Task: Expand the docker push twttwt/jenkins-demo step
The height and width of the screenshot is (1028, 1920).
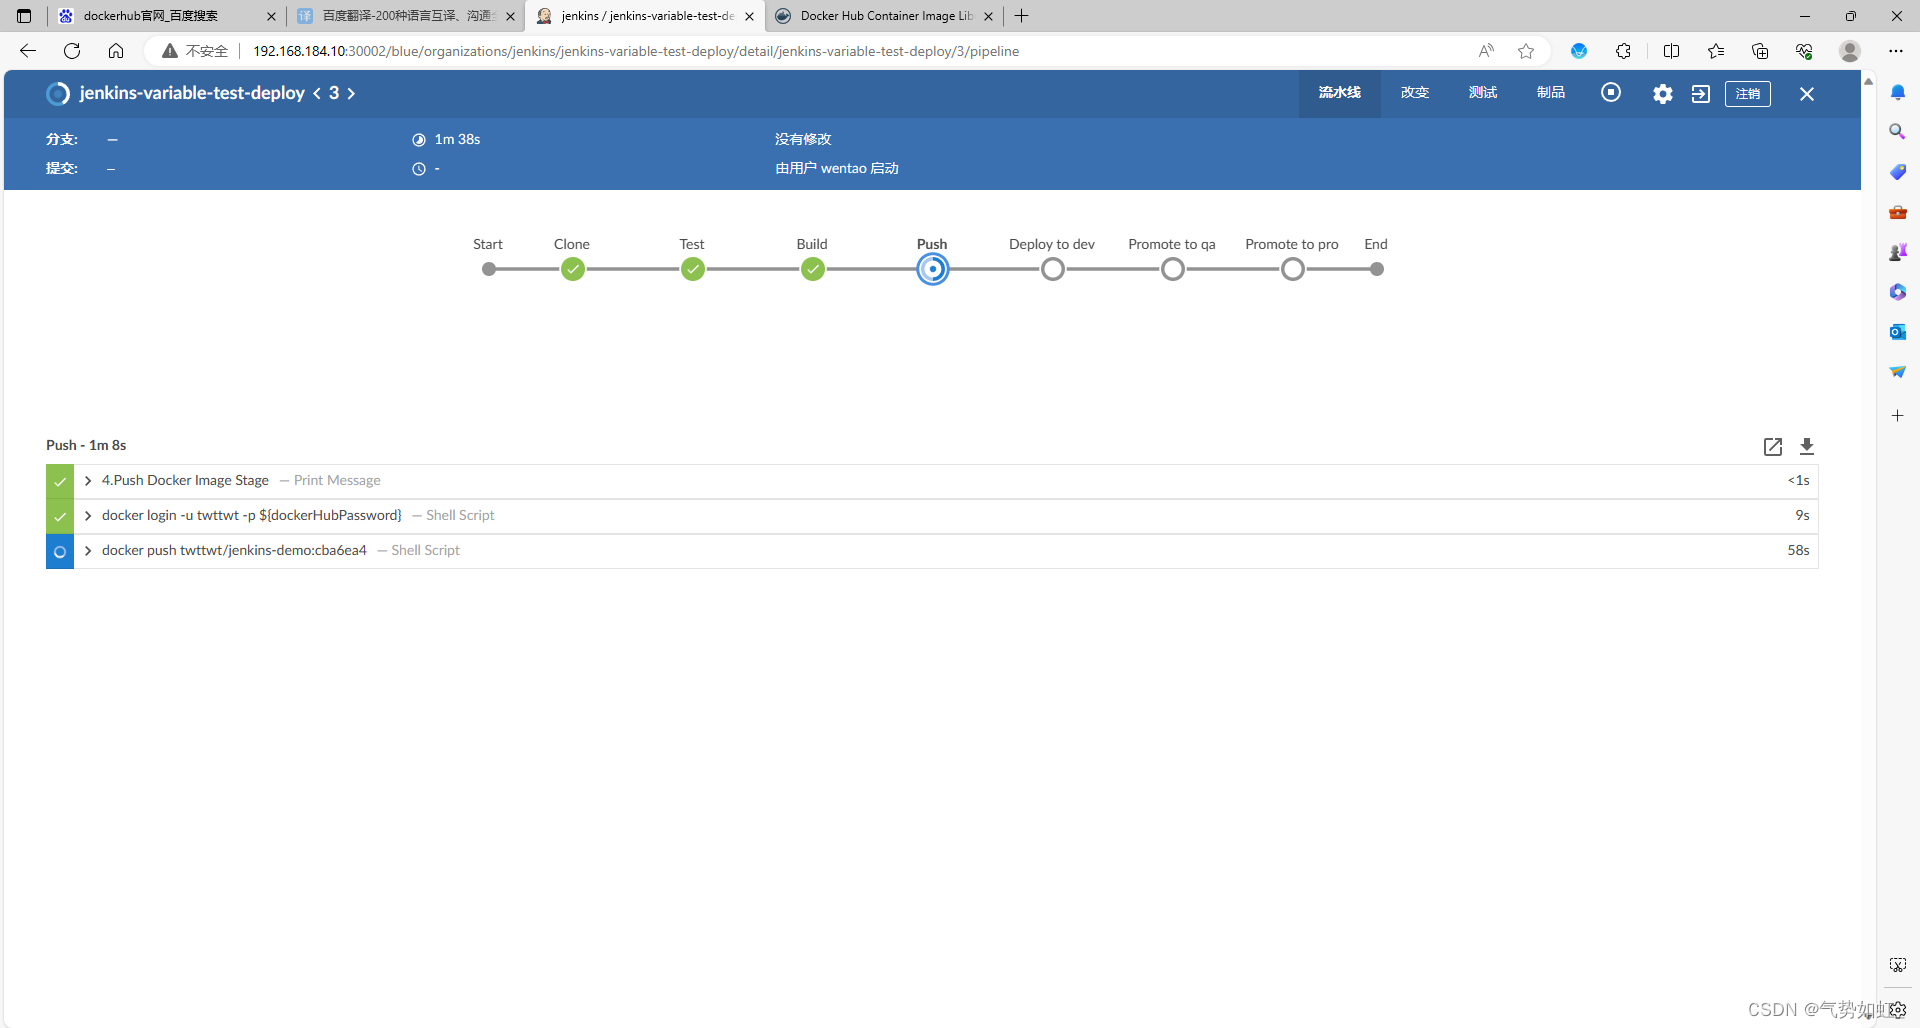Action: [x=88, y=551]
